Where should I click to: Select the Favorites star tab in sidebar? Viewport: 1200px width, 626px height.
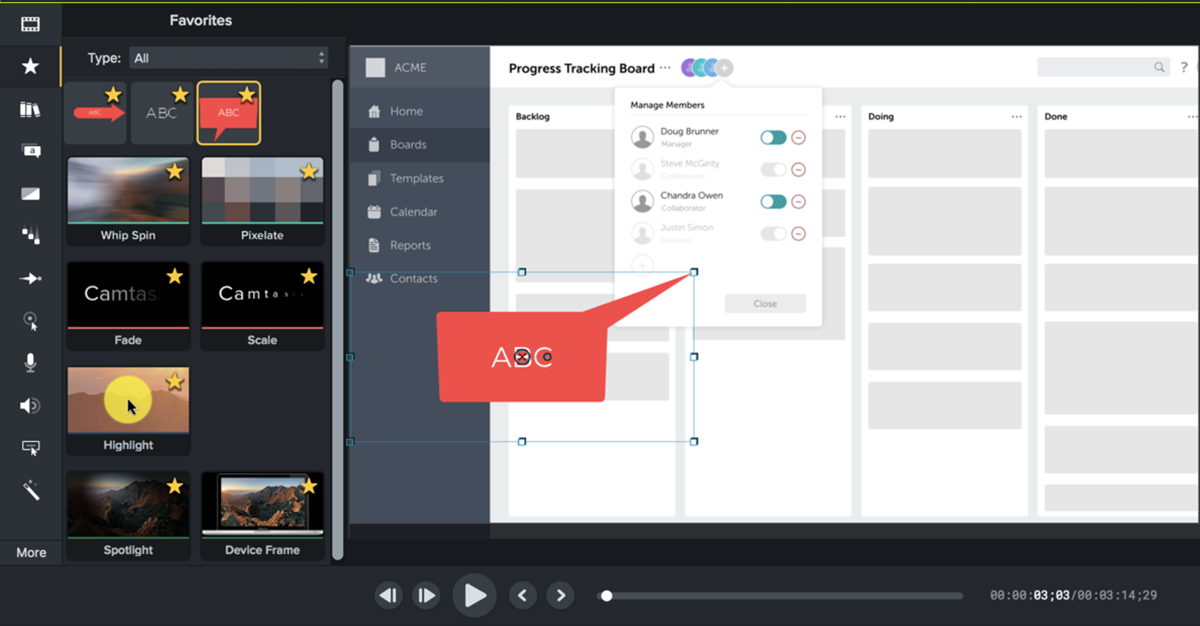31,66
